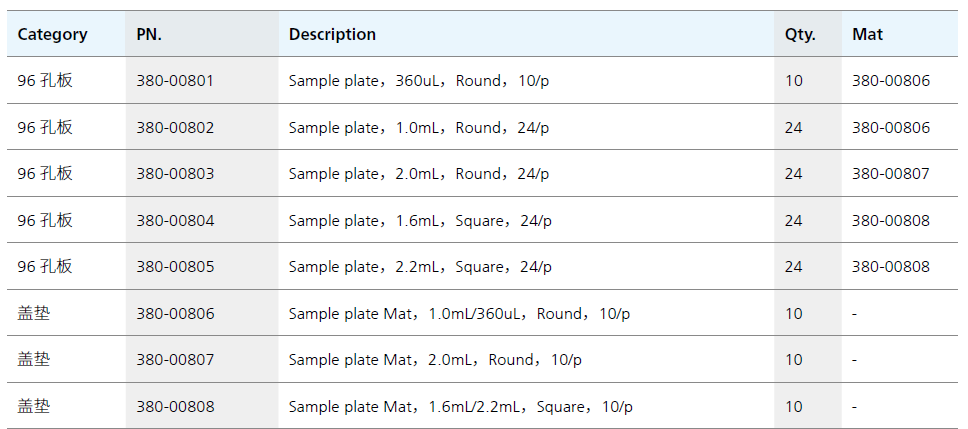Click the Category column header
The height and width of the screenshot is (429, 968).
coord(52,34)
